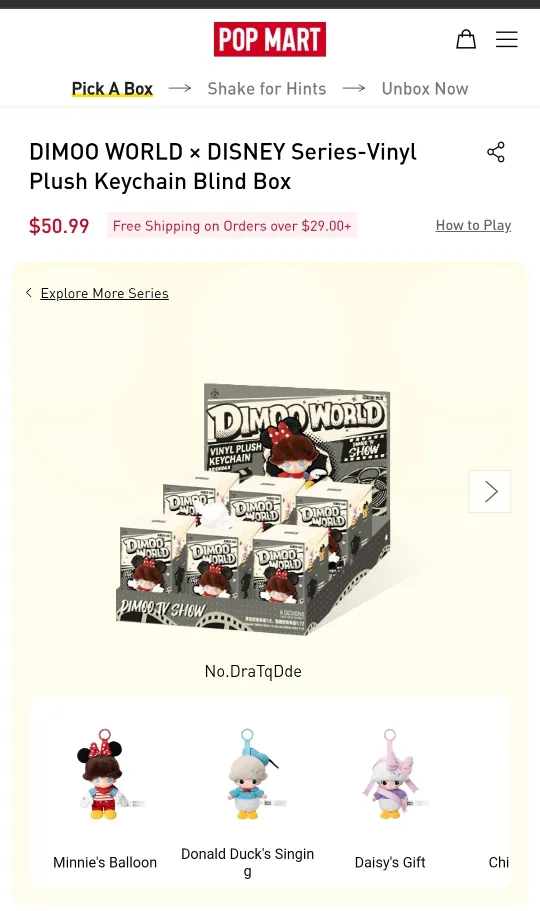Share this product via share icon

pos(496,152)
